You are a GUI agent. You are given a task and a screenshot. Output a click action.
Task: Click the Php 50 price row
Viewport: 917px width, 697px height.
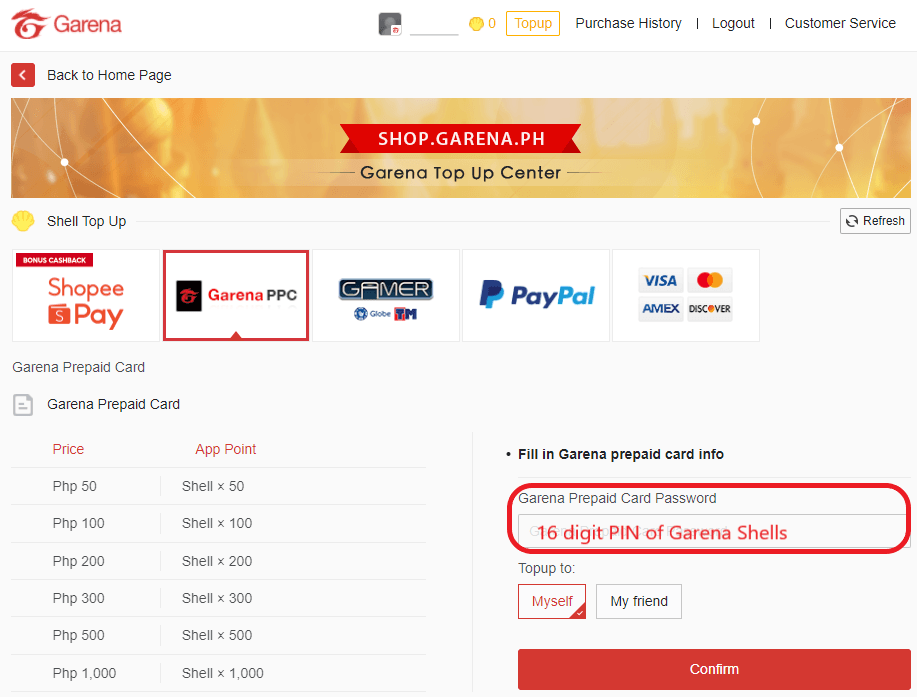click(218, 486)
